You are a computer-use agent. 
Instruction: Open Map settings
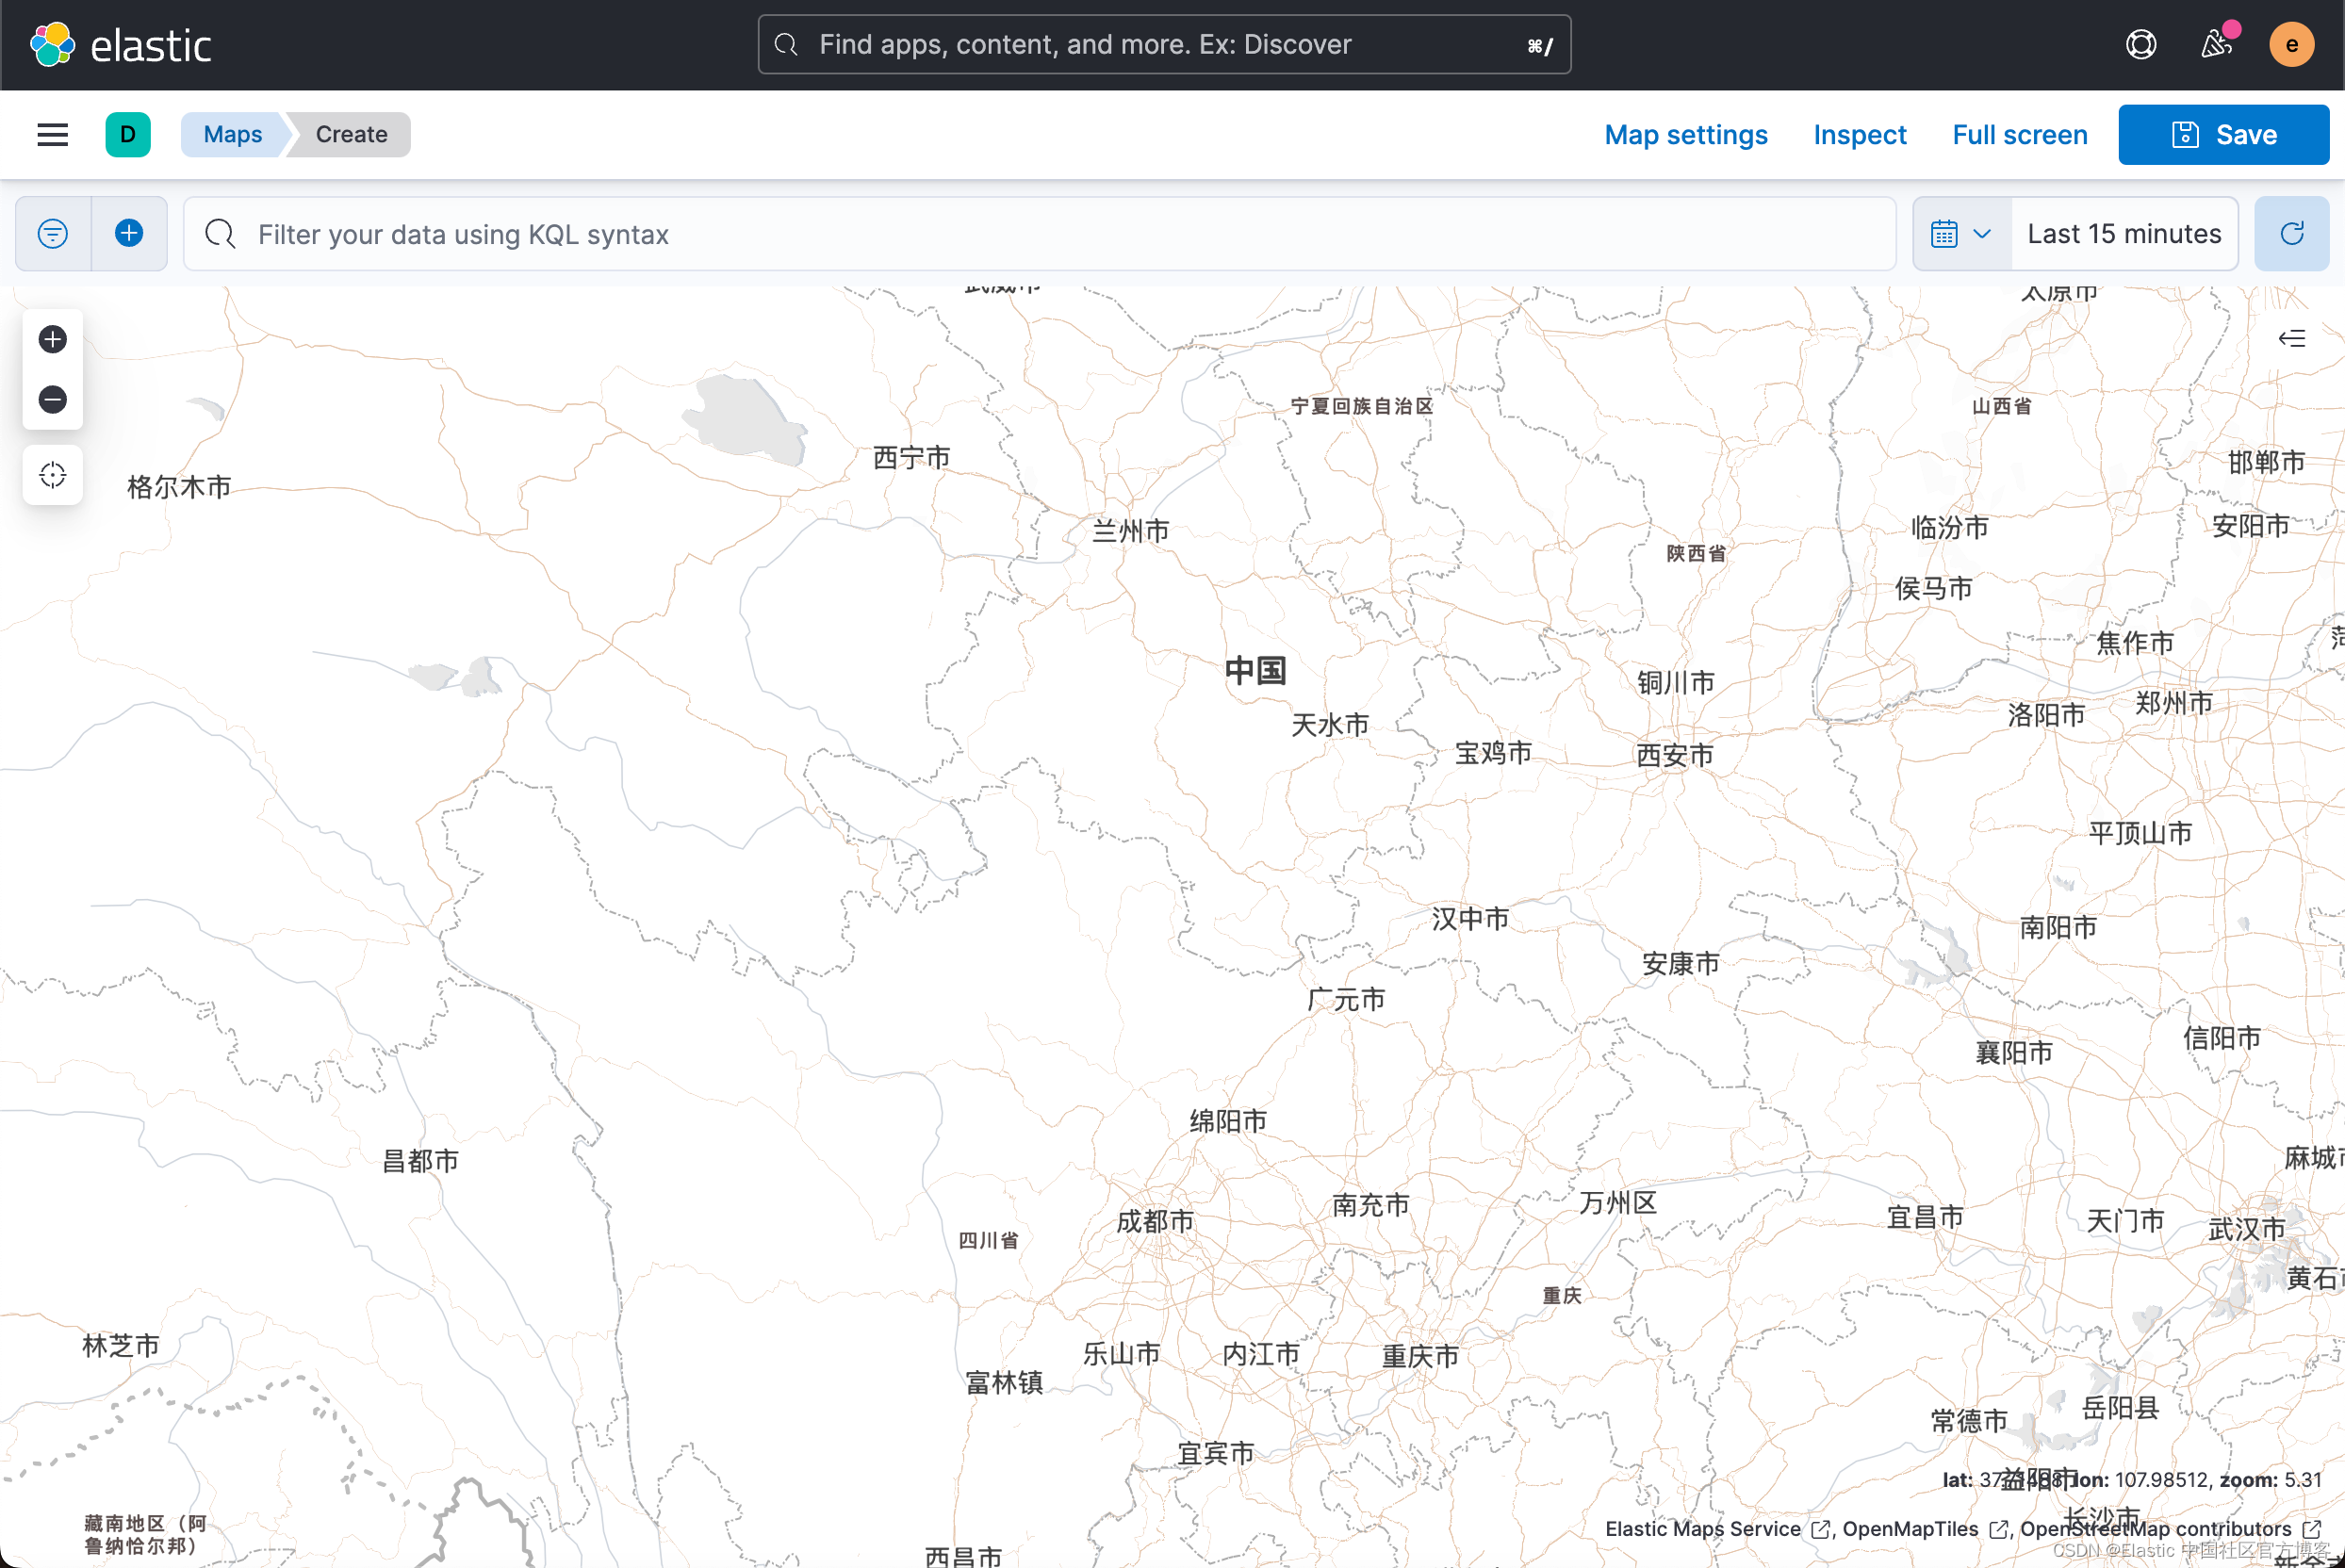[x=1686, y=135]
